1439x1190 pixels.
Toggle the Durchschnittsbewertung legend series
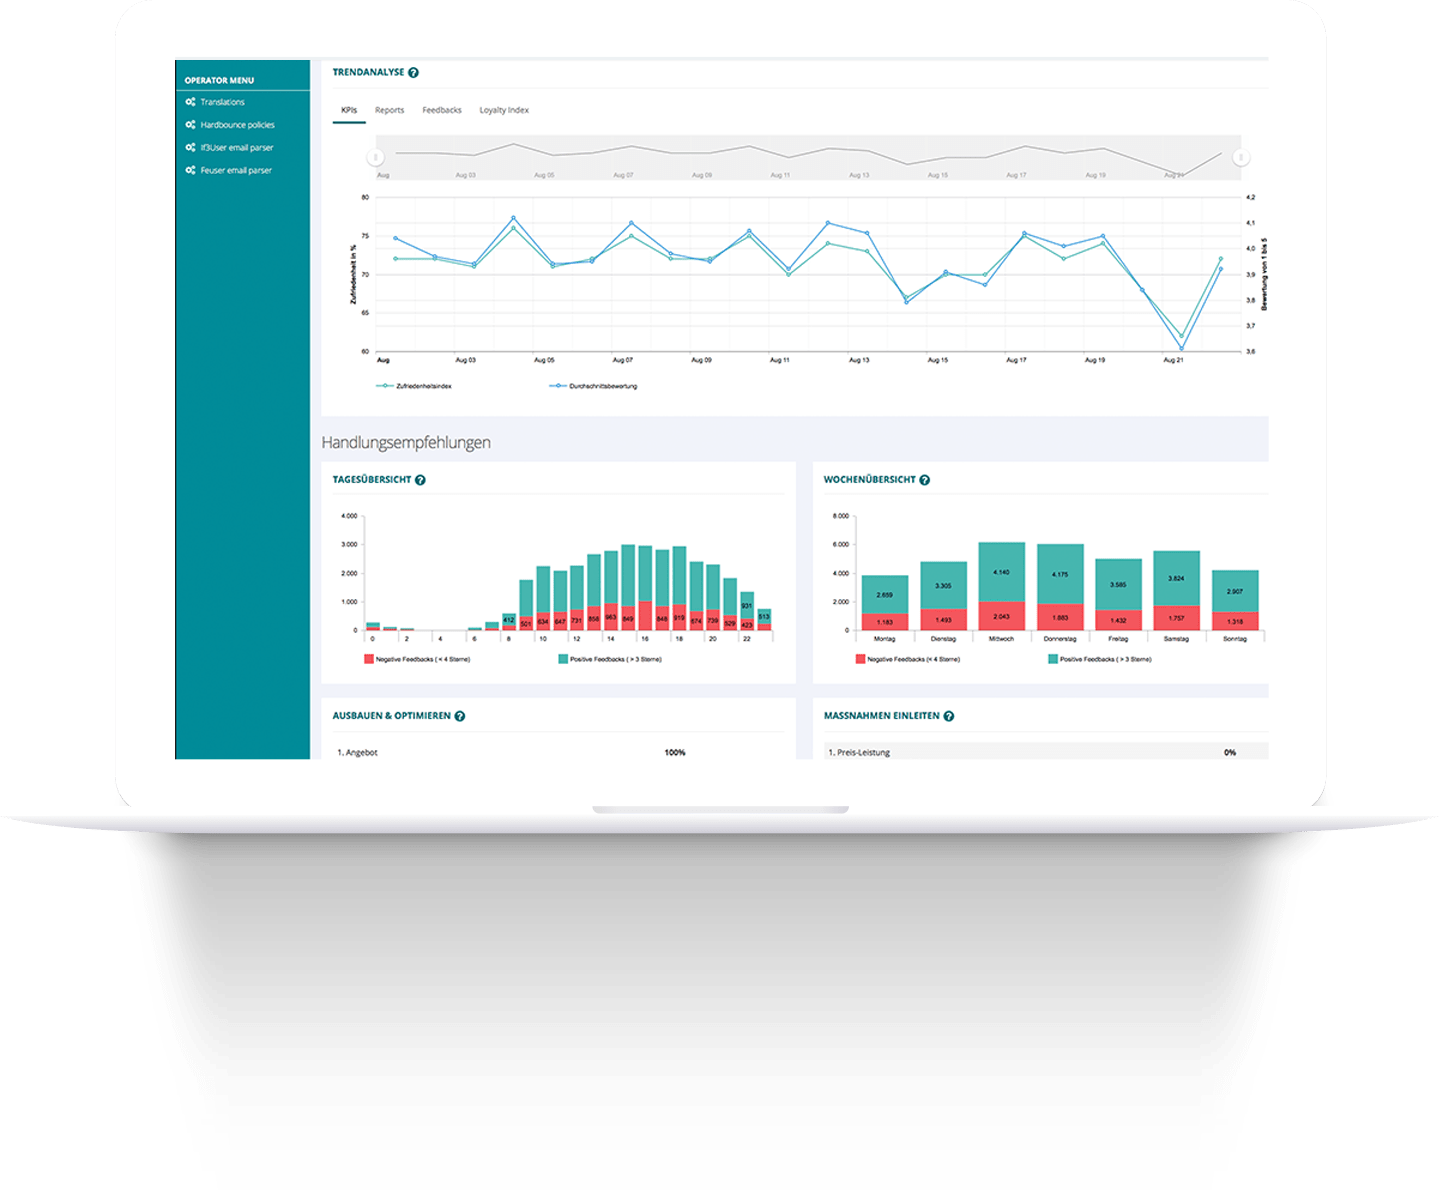point(593,386)
